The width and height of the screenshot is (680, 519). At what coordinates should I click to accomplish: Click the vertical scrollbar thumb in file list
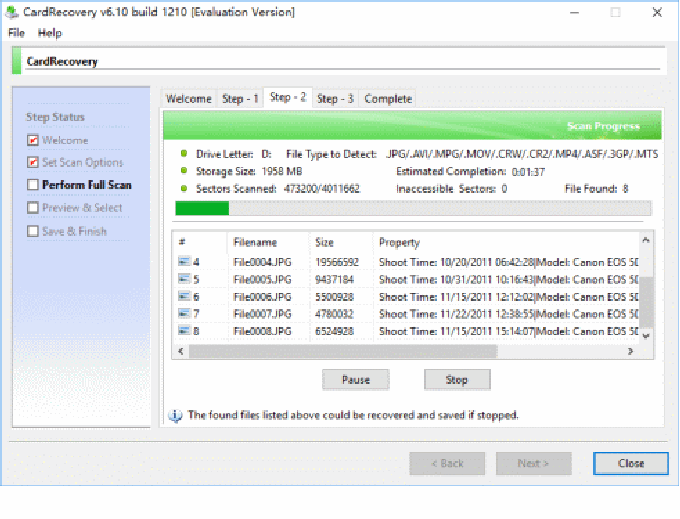pyautogui.click(x=646, y=301)
